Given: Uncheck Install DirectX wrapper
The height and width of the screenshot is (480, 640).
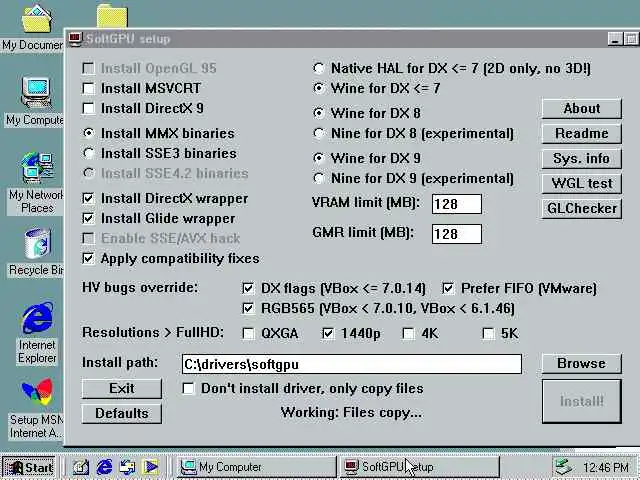Looking at the screenshot, I should (89, 198).
